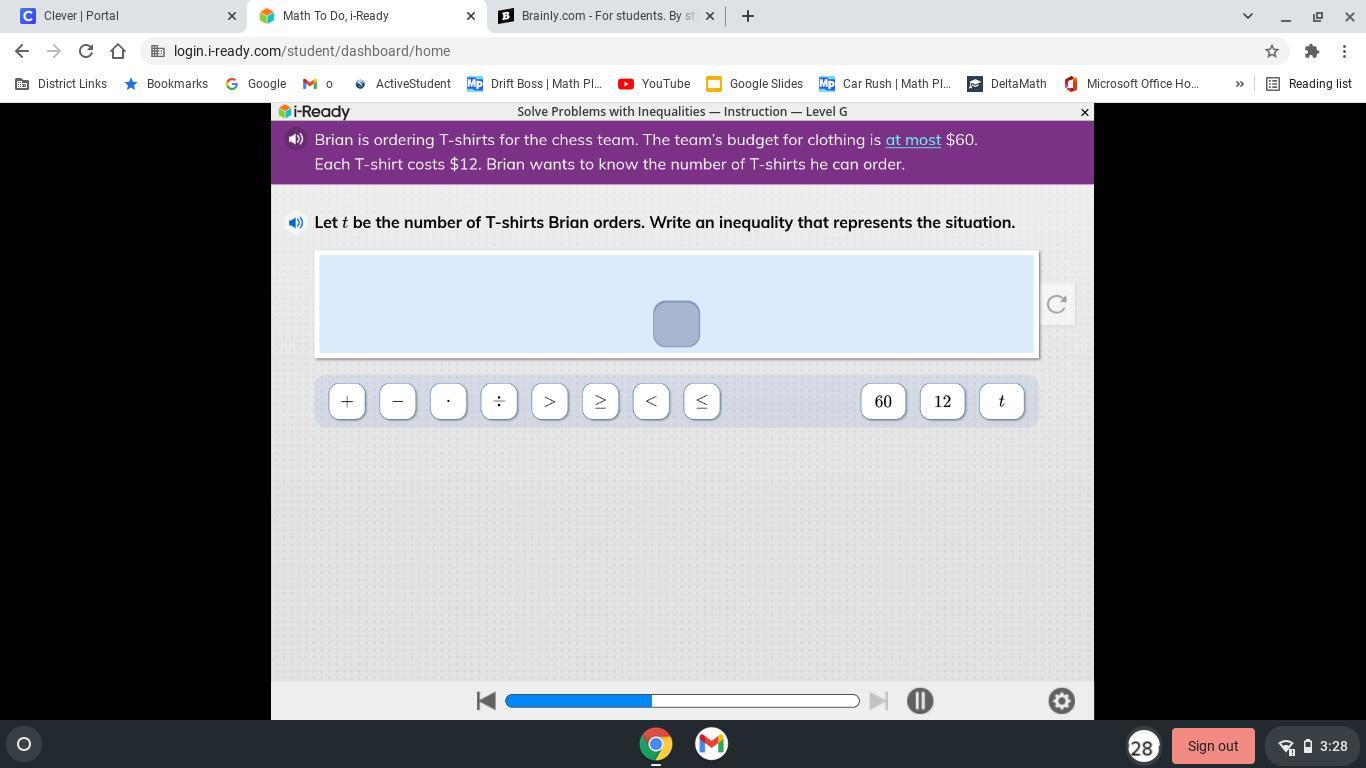The height and width of the screenshot is (768, 1366).
Task: Open the Gmail bookmark in bookmarks bar
Action: pos(318,84)
